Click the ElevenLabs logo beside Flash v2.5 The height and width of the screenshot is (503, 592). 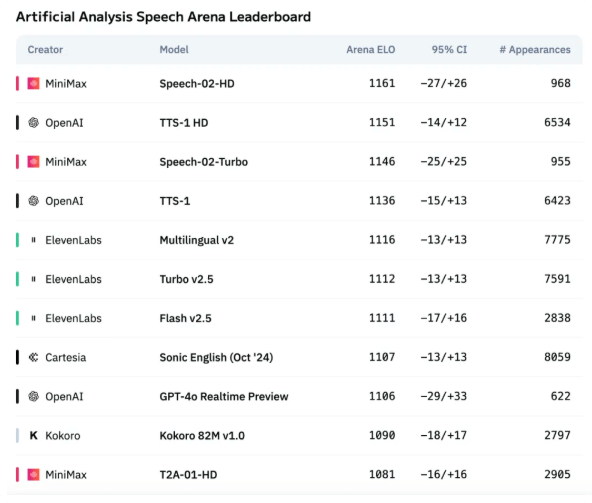click(x=33, y=318)
